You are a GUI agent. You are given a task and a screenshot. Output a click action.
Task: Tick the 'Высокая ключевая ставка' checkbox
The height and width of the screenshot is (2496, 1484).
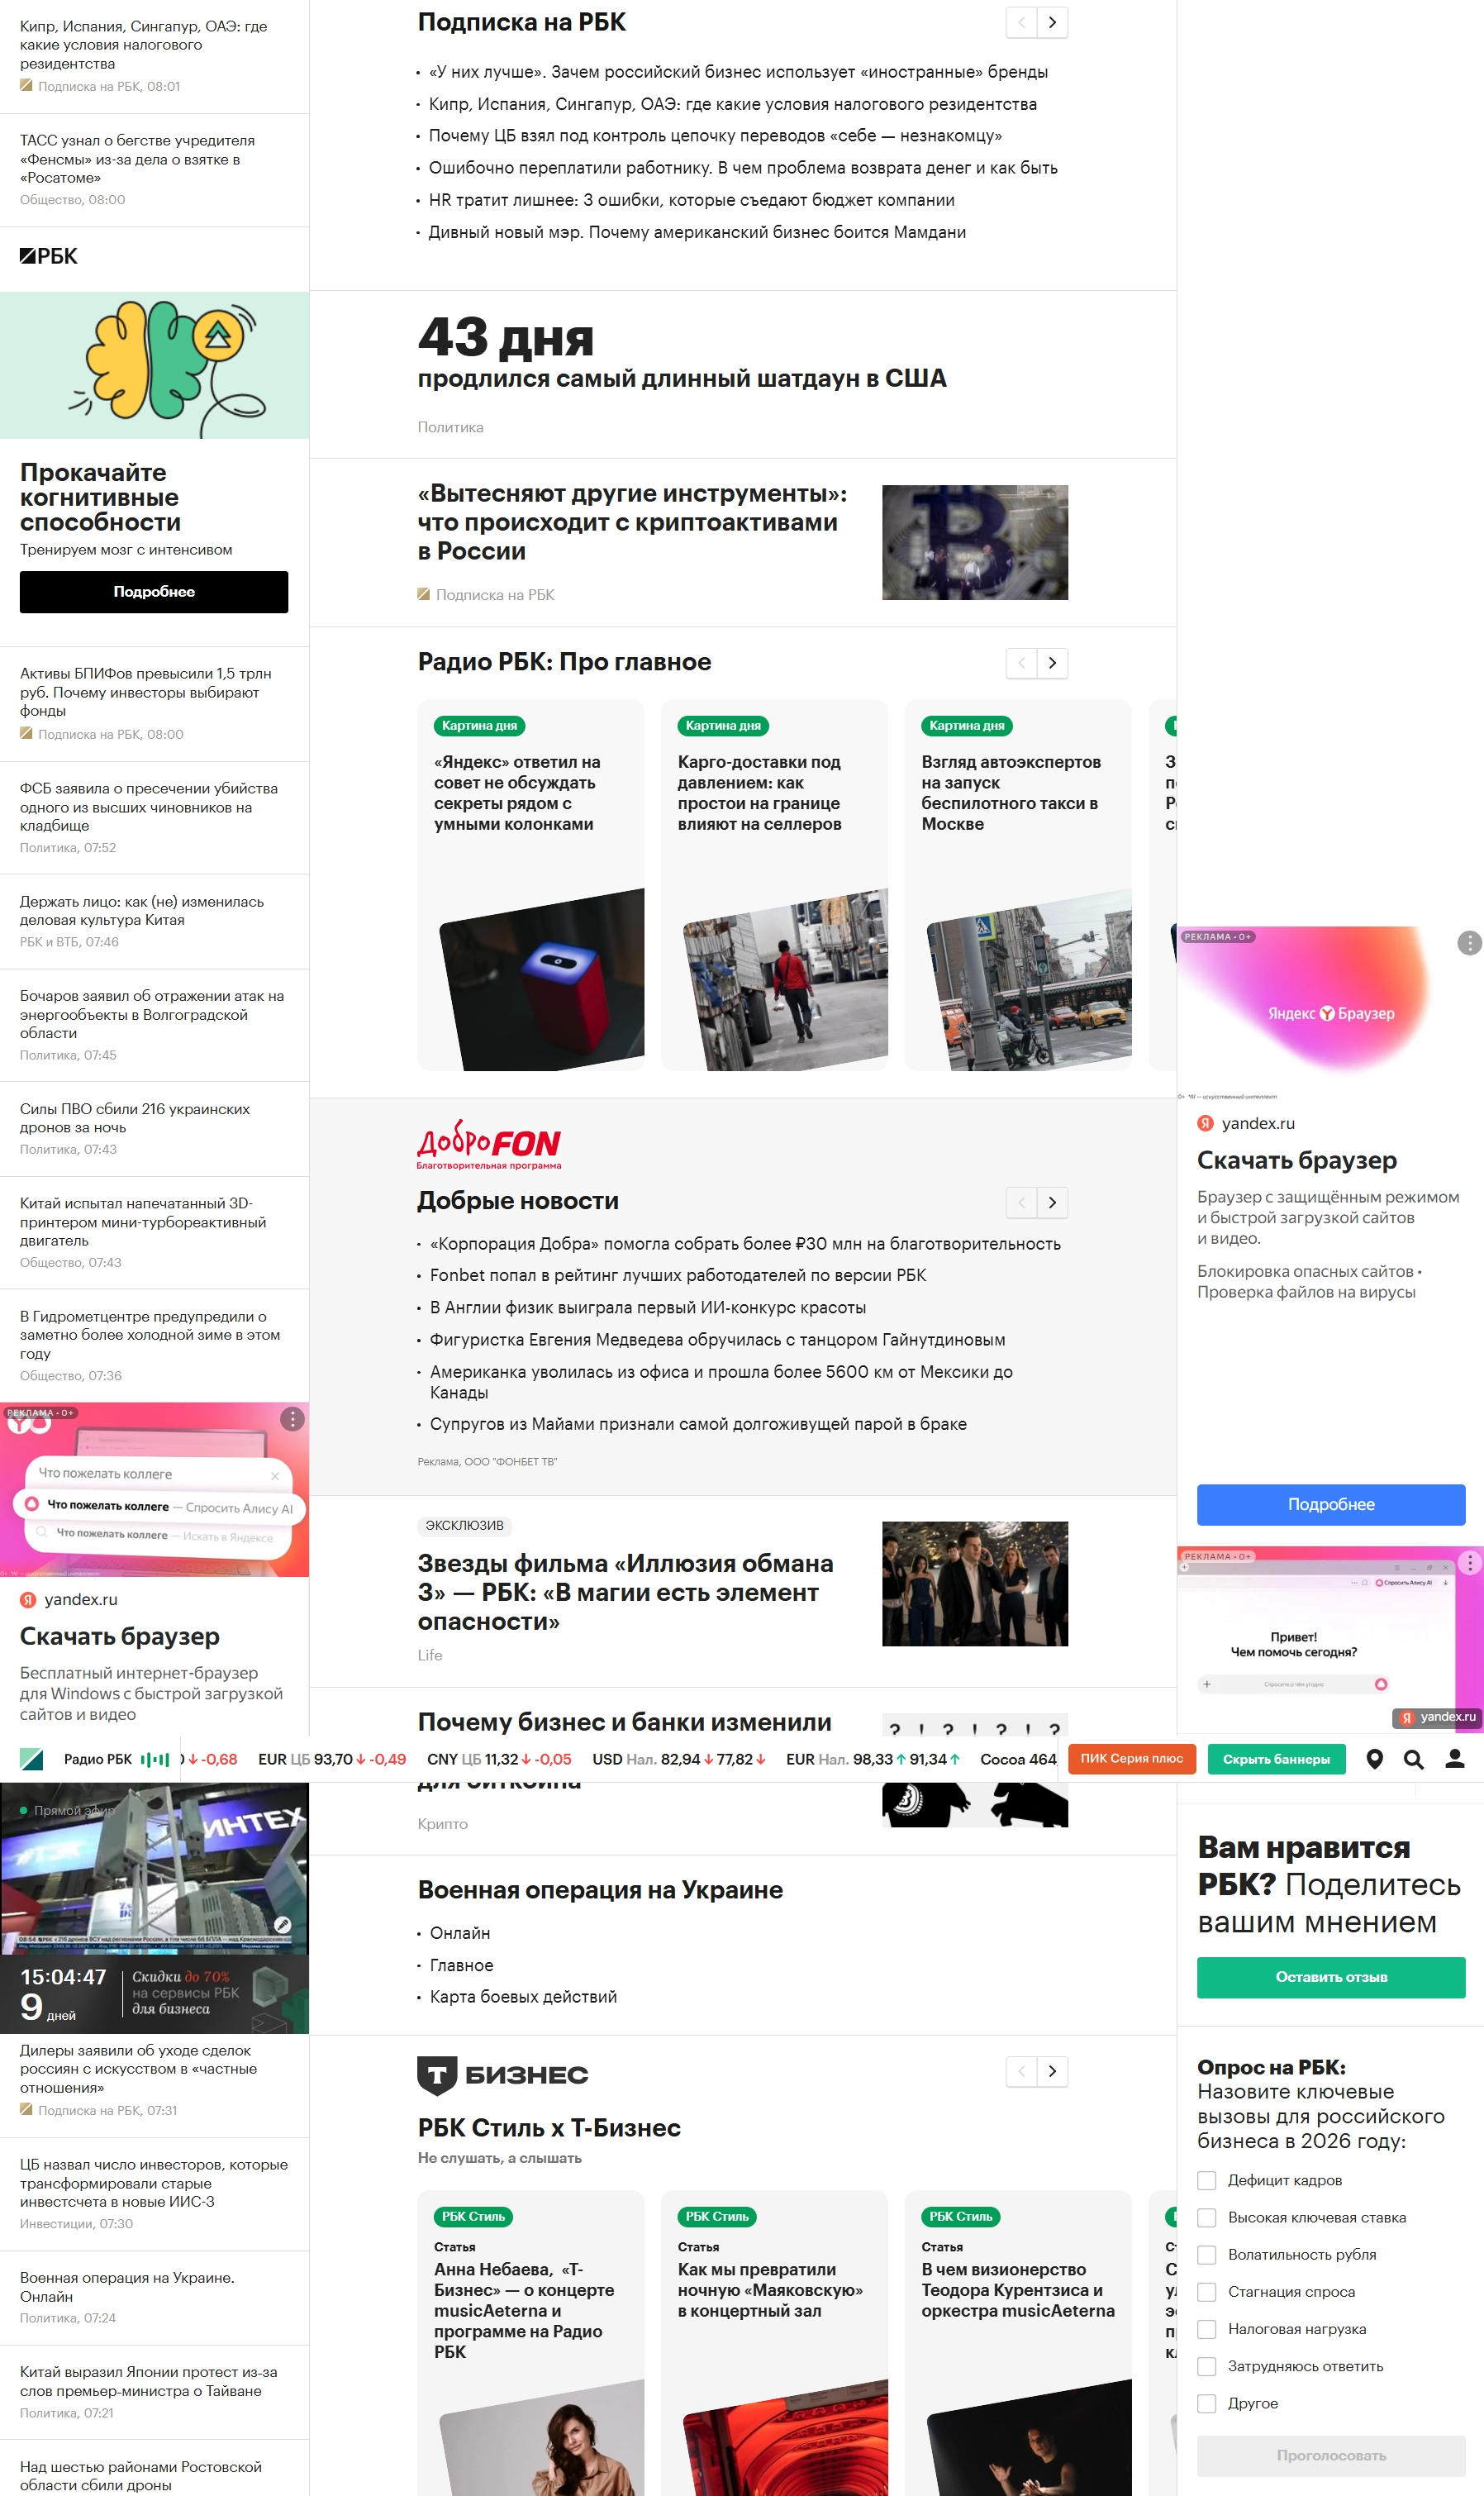[1207, 2217]
